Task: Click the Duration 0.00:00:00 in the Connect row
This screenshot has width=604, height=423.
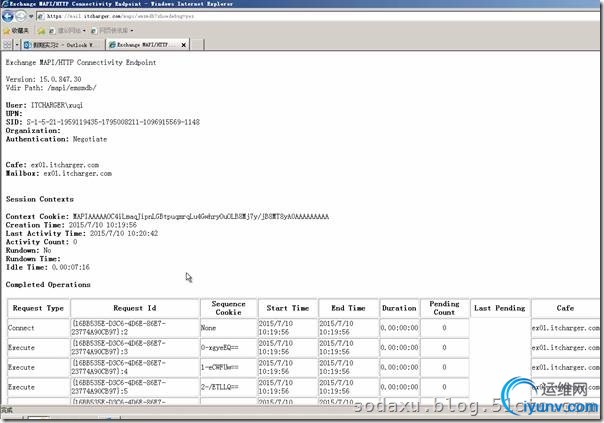Action: pos(399,328)
